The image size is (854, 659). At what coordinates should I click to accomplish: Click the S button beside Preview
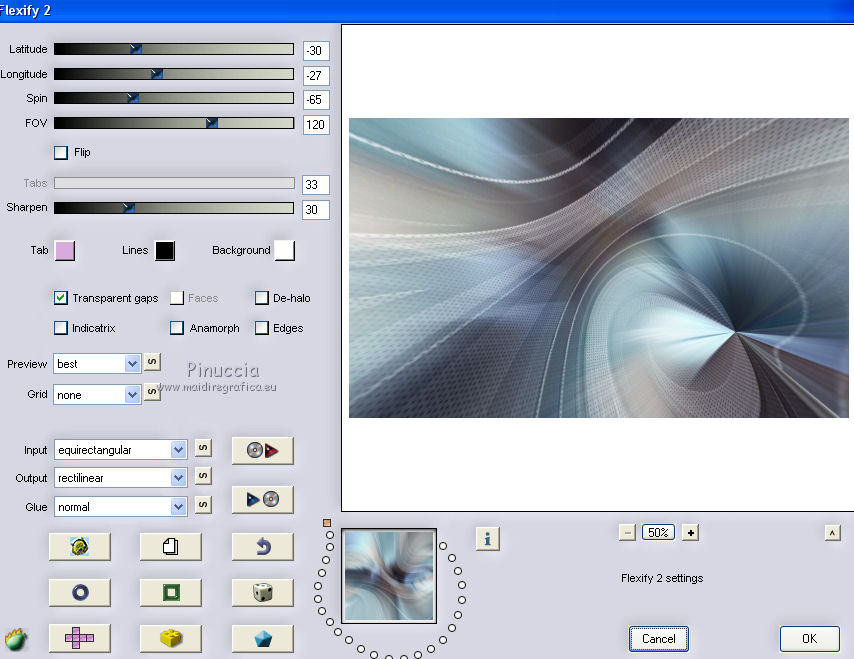pyautogui.click(x=152, y=362)
